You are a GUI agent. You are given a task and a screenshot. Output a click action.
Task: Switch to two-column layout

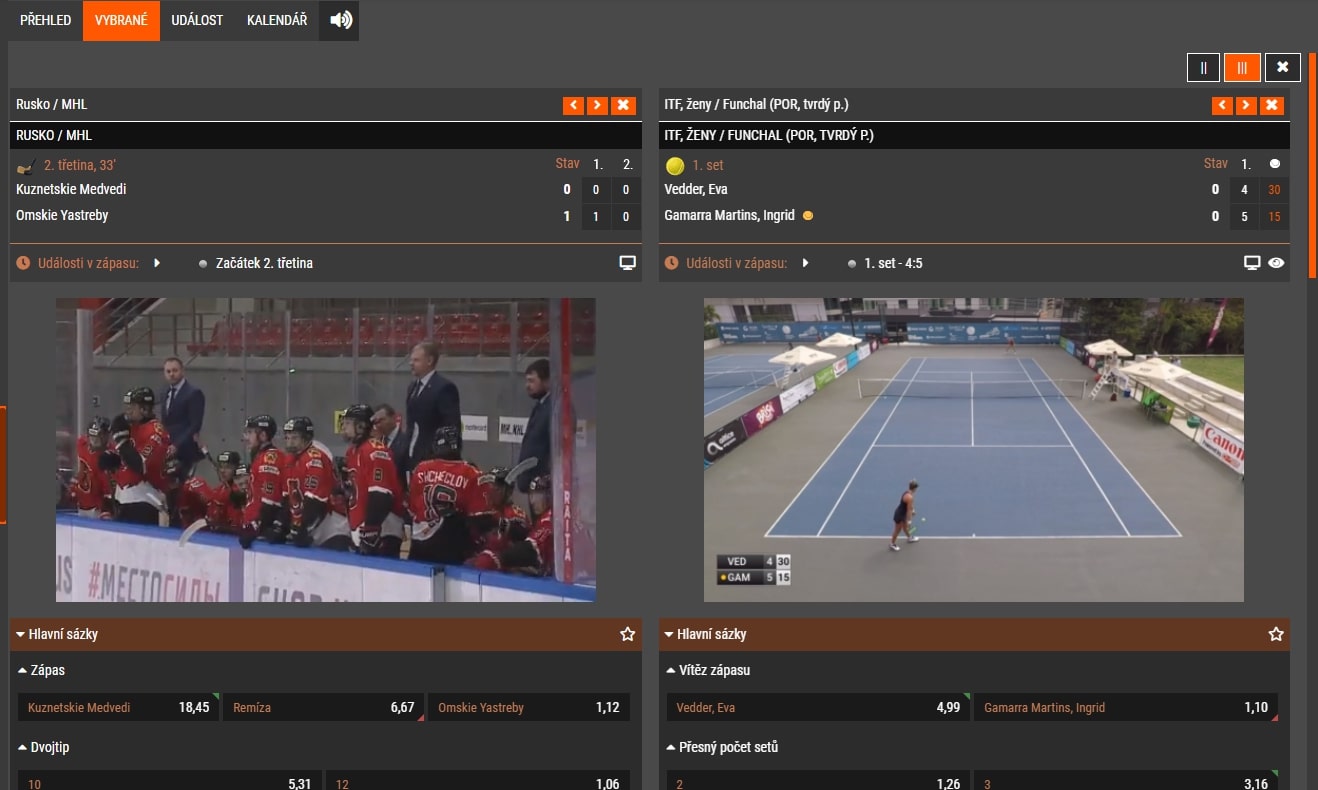pos(1203,67)
